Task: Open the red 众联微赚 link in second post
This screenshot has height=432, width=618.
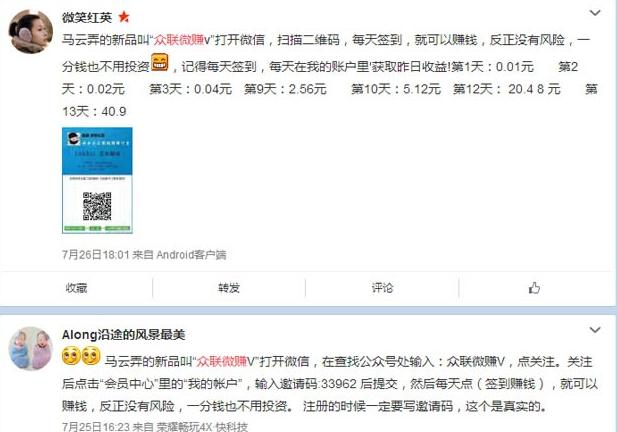Action: pos(221,361)
